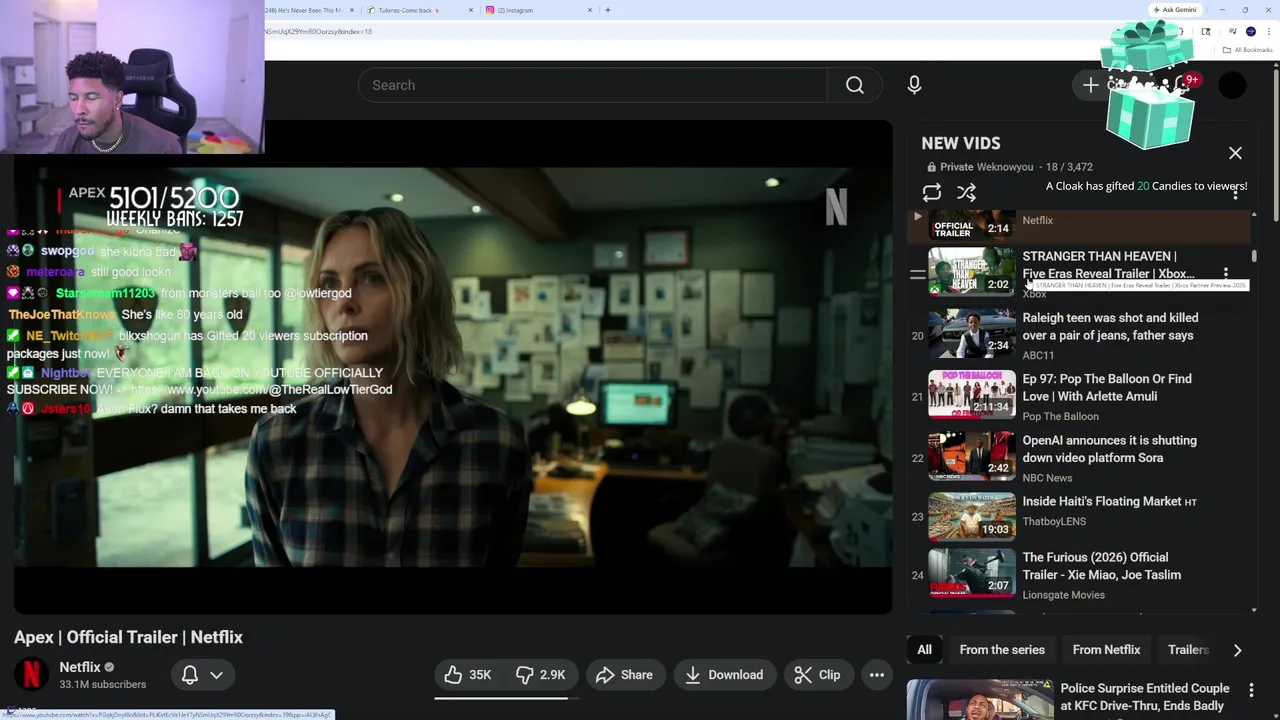1280x720 pixels.
Task: Open browser three-dot menu
Action: (x=1269, y=31)
